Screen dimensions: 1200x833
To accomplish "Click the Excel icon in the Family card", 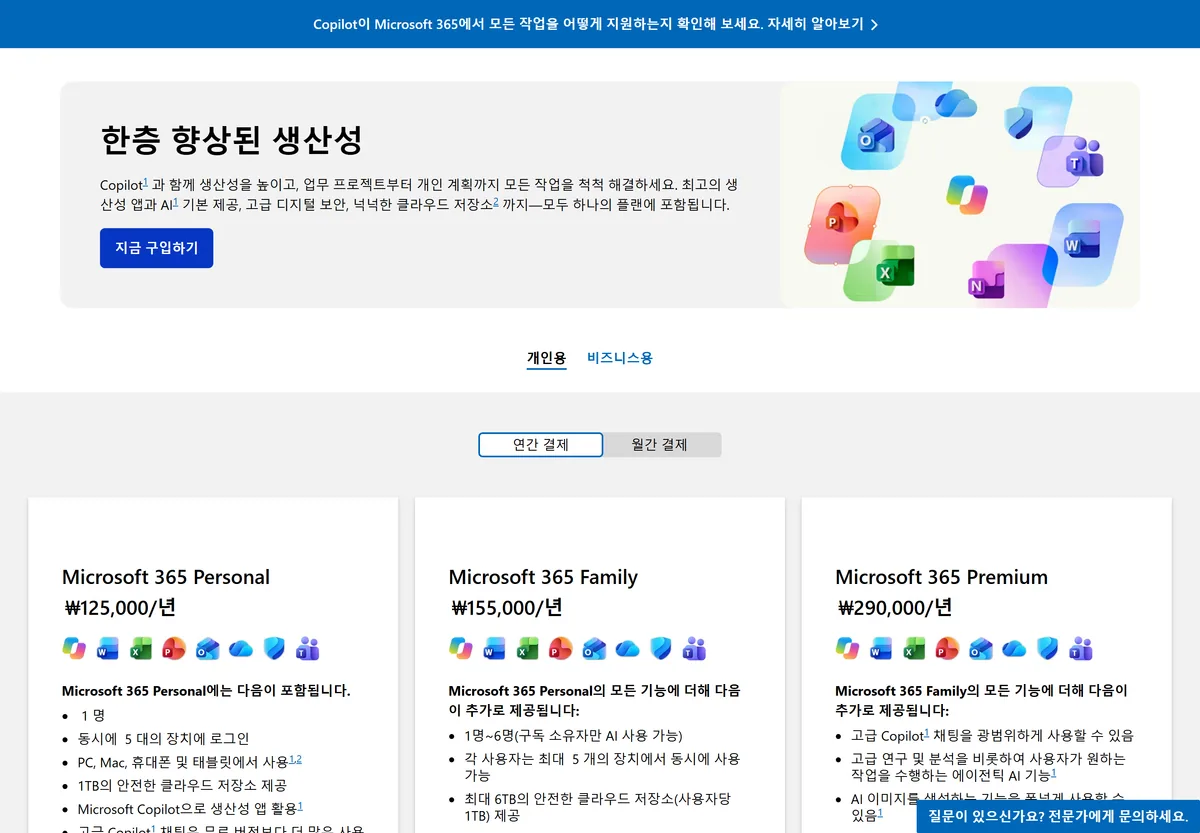I will click(527, 648).
